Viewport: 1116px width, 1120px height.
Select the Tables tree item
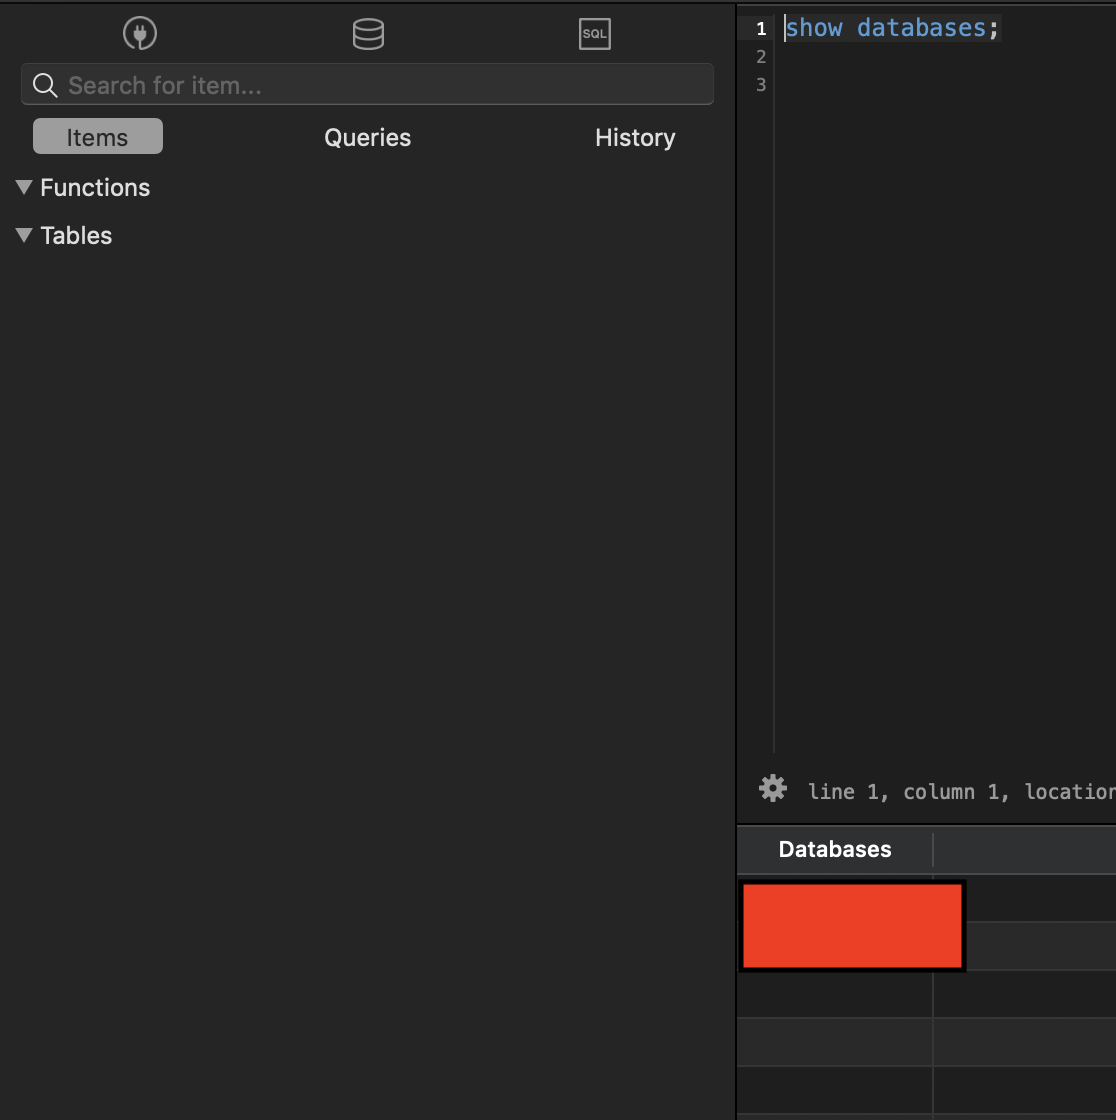(x=76, y=236)
